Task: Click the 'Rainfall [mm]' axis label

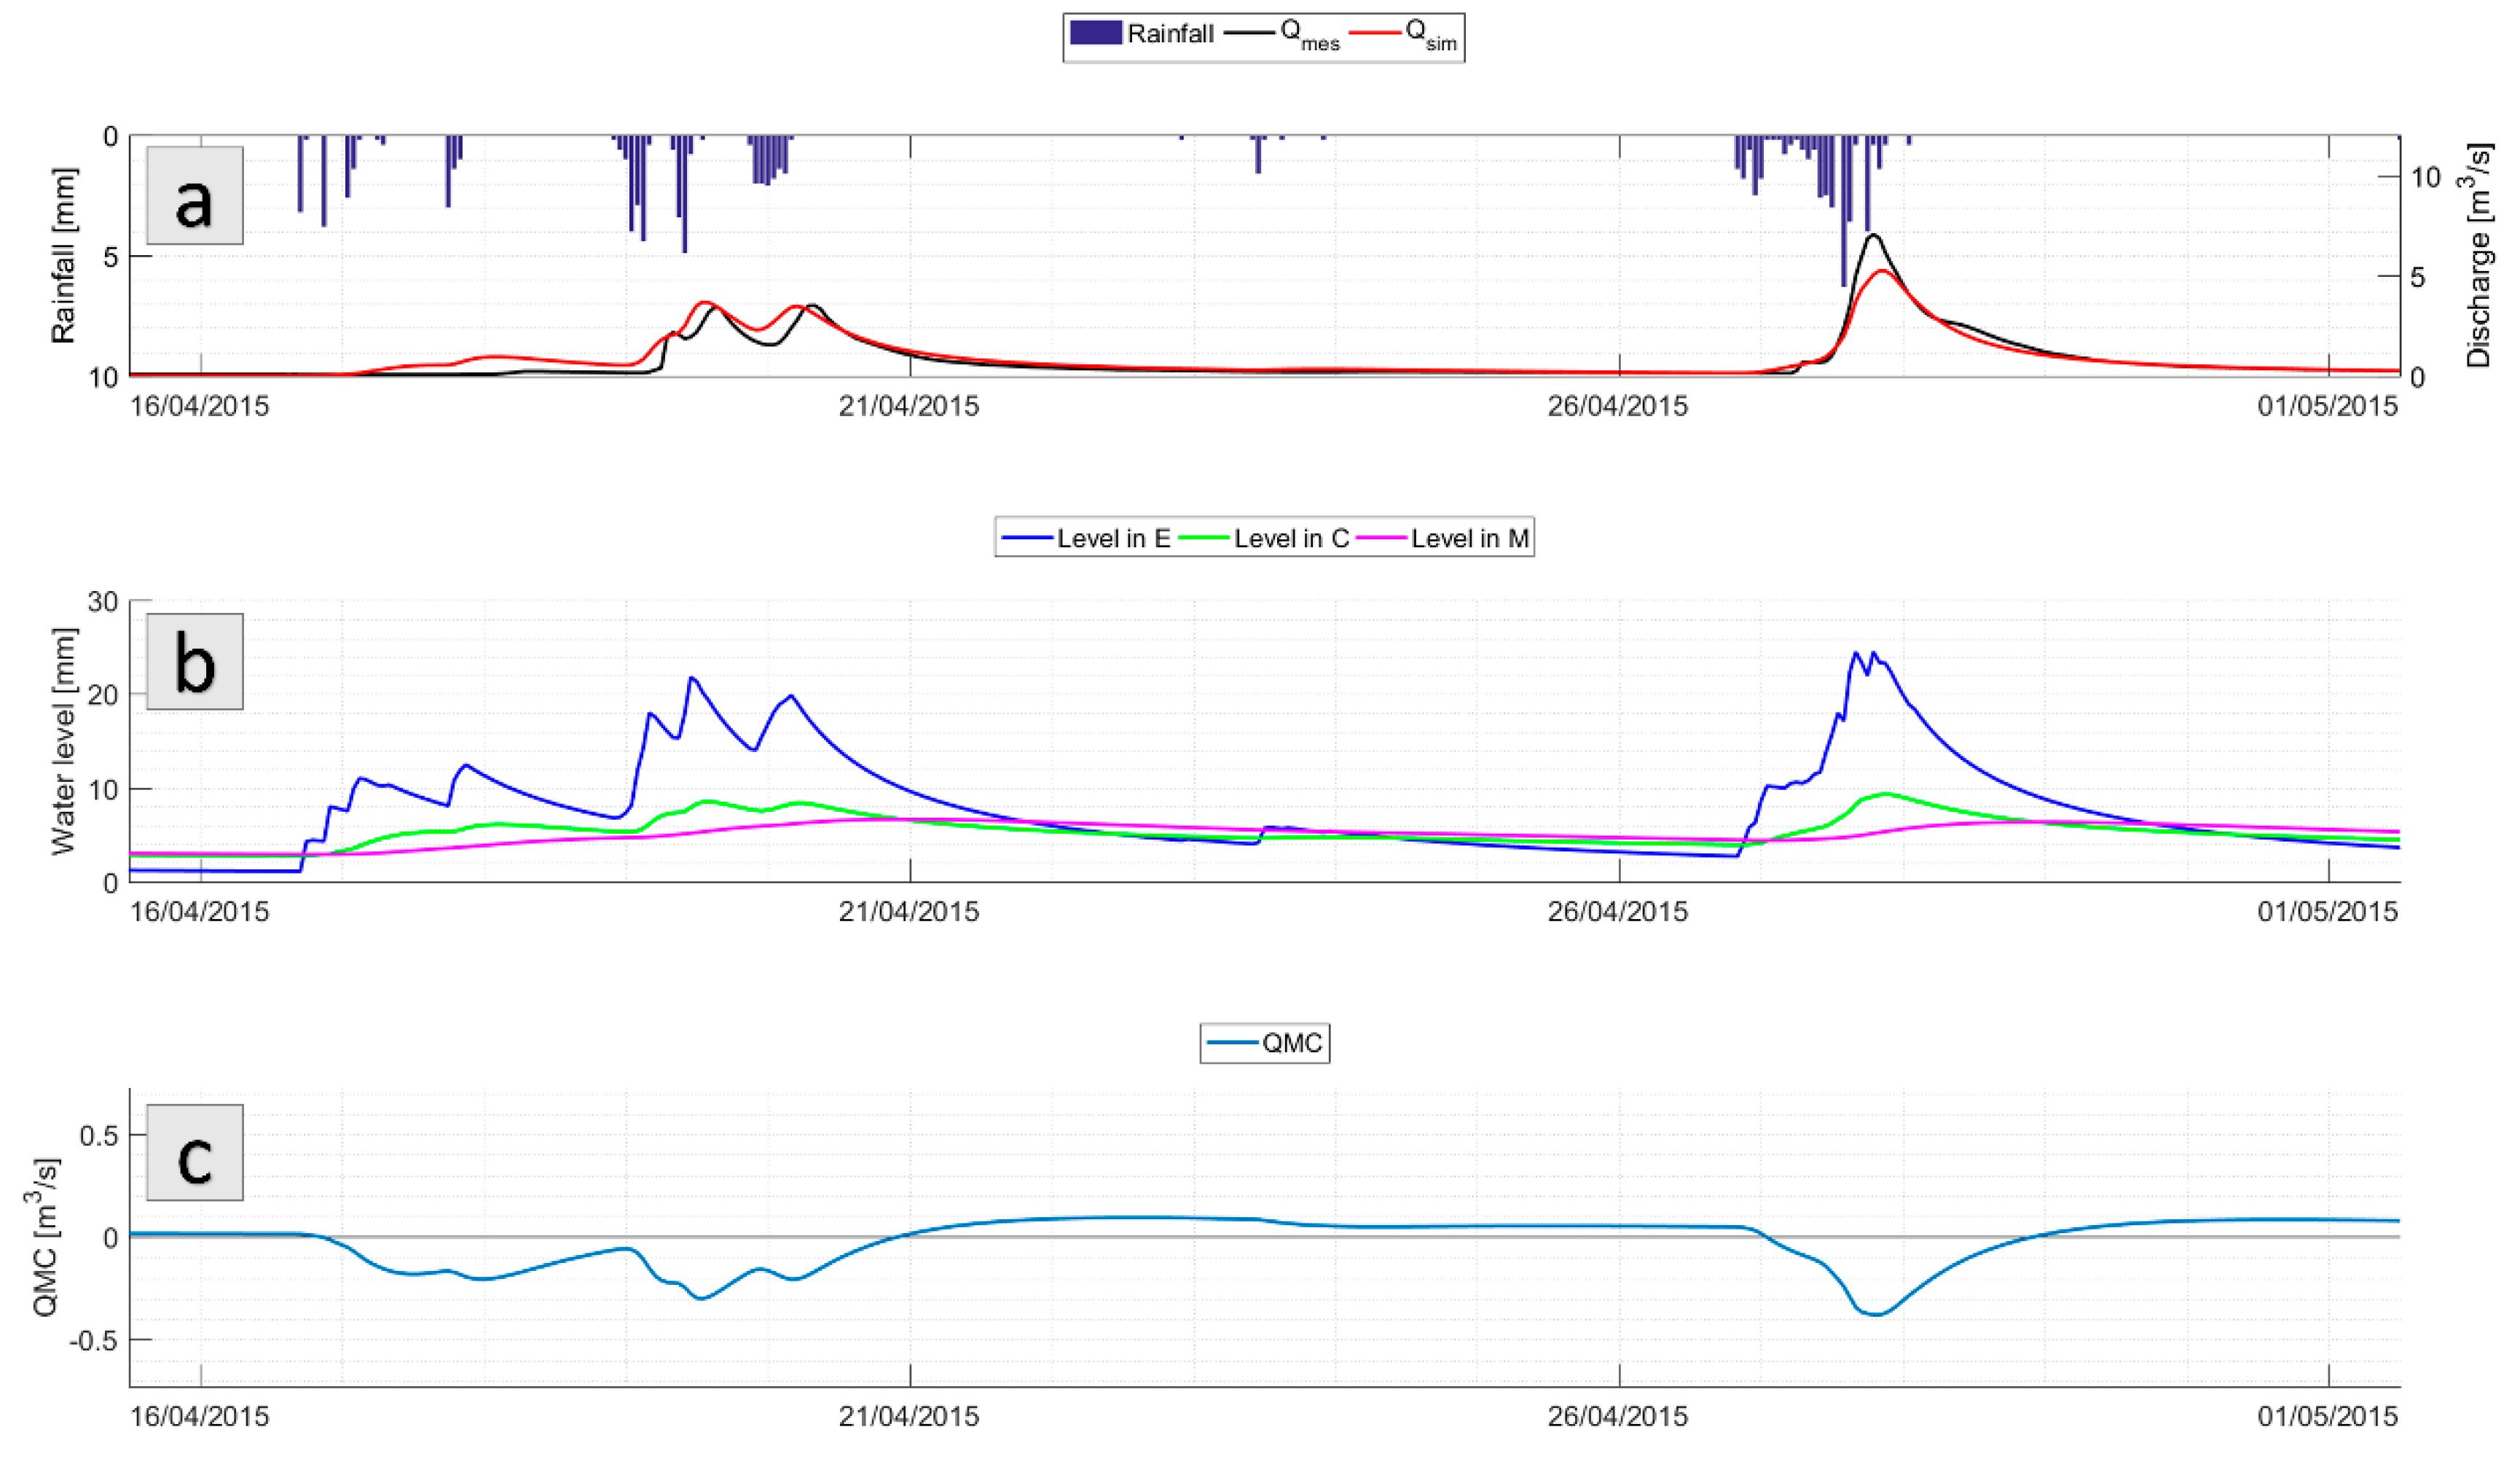Action: pyautogui.click(x=64, y=256)
